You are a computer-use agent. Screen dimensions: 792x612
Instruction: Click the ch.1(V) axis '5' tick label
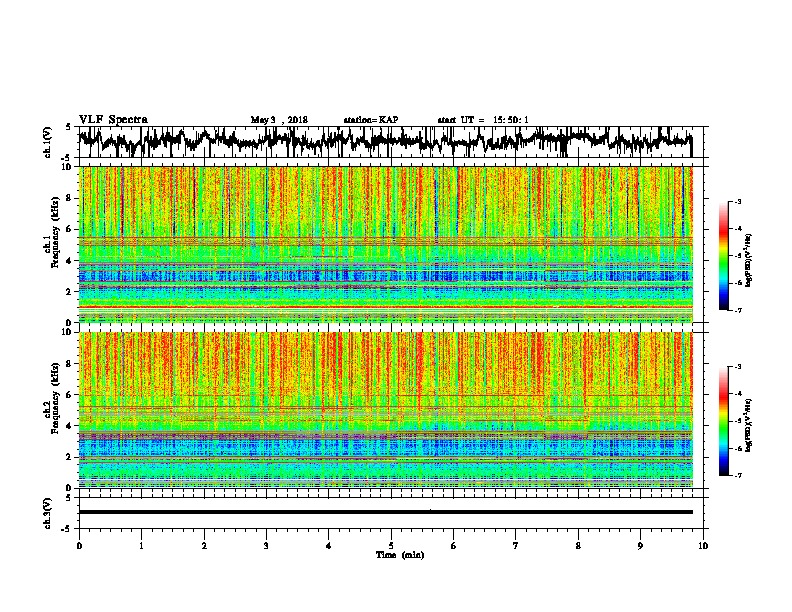(x=68, y=127)
